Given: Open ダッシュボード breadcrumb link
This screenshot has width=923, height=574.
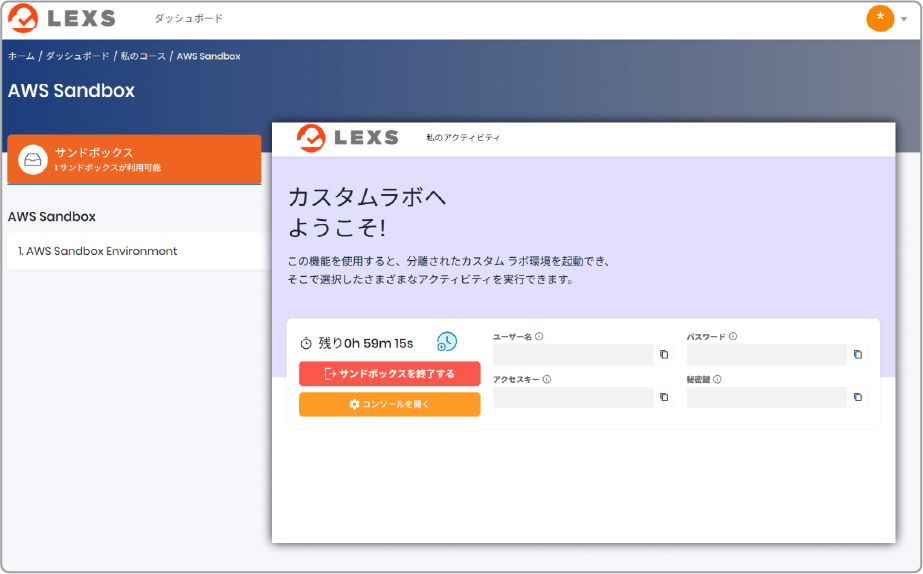Looking at the screenshot, I should click(78, 56).
